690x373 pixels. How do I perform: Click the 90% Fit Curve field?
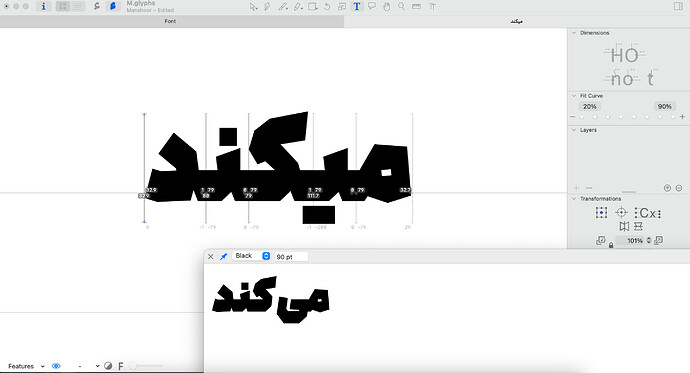[664, 106]
